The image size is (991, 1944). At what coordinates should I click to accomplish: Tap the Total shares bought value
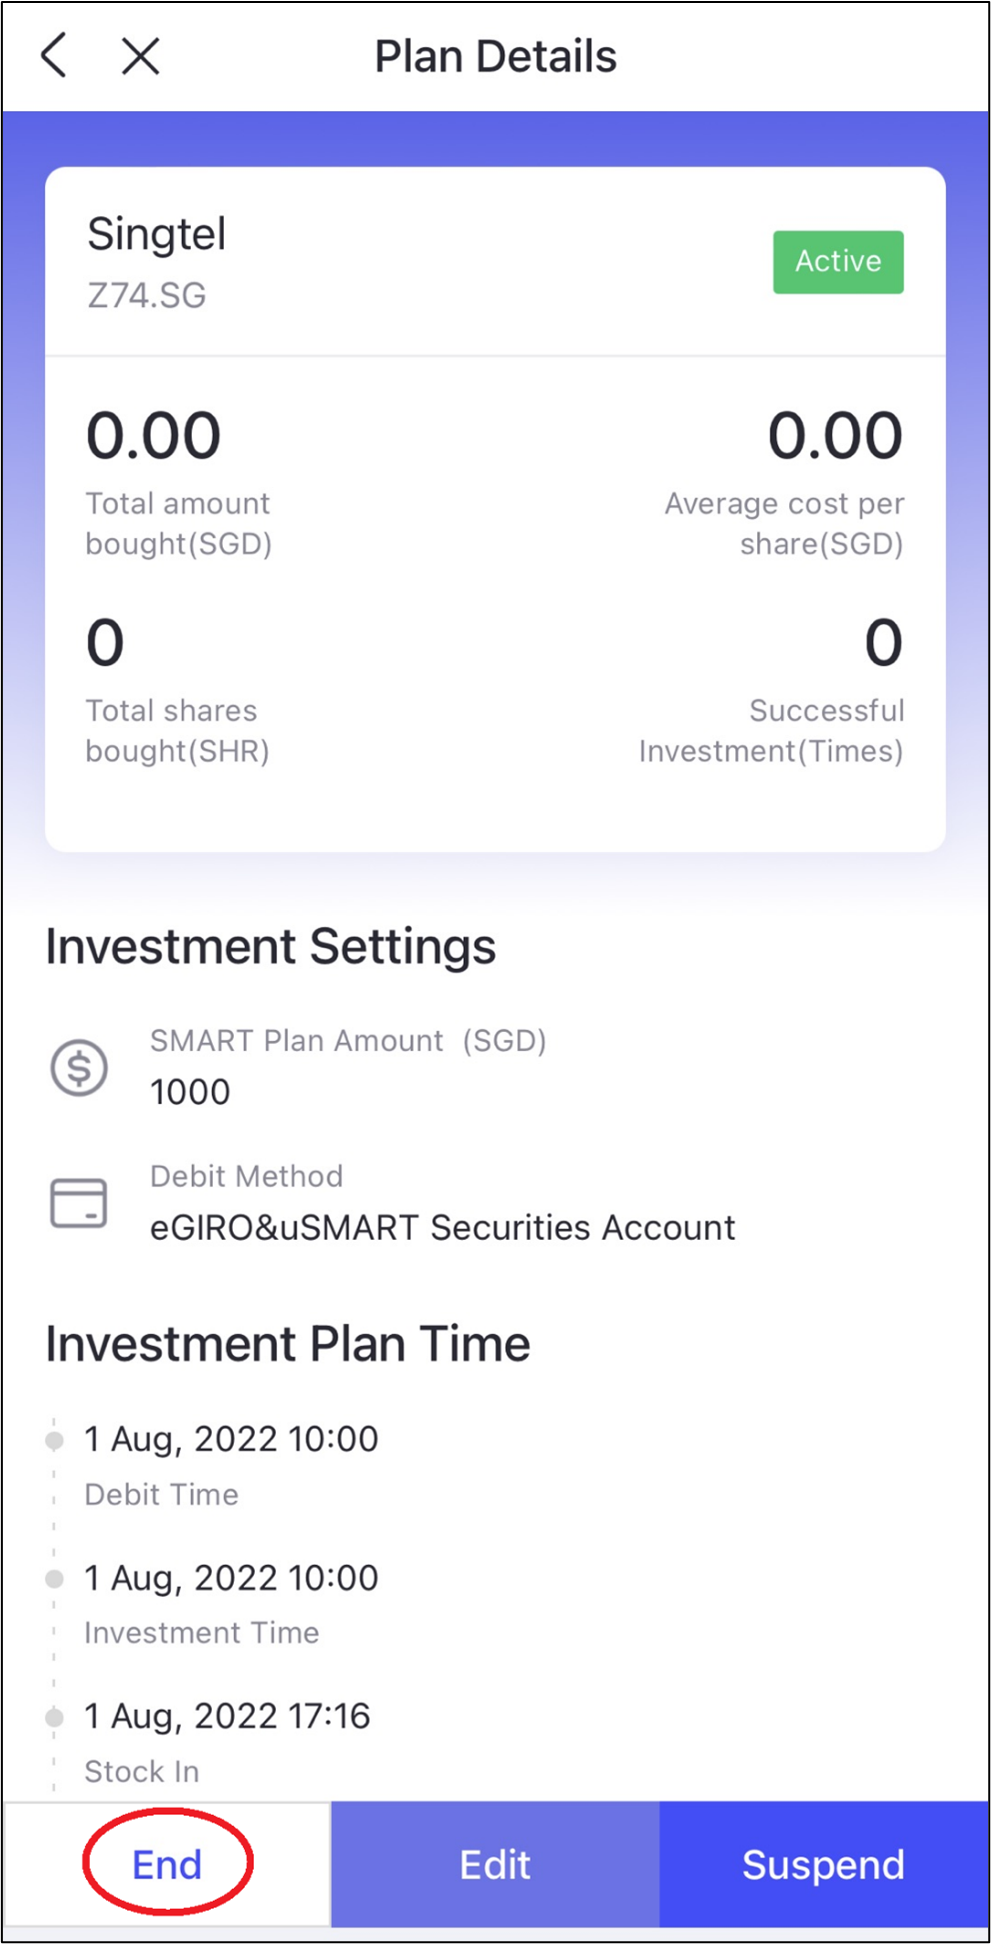click(105, 642)
